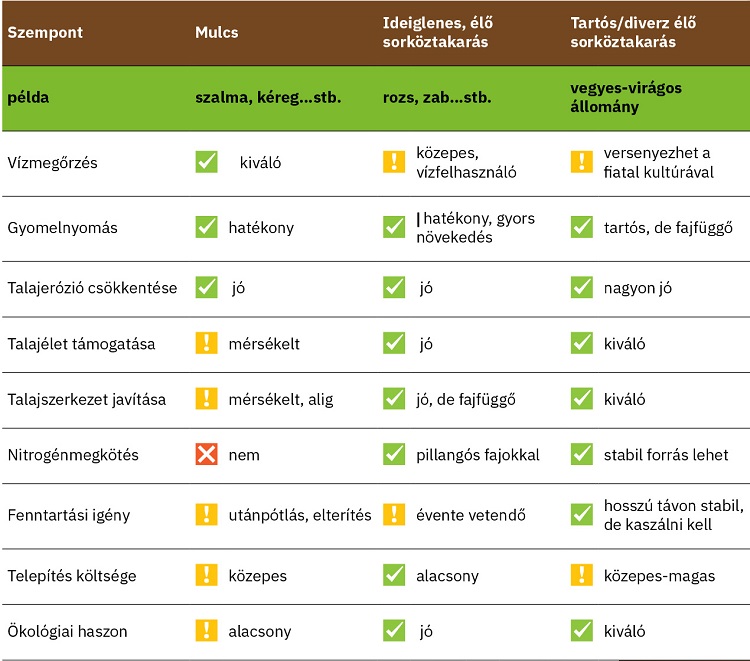Click the warning icon beside 'utánpótlás, elterítés'

(206, 515)
